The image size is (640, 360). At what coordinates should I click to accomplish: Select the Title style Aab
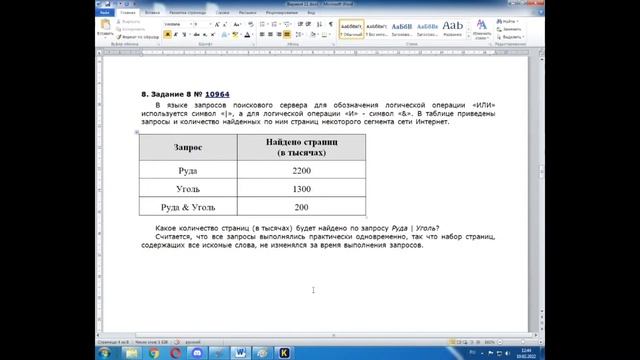click(x=453, y=29)
